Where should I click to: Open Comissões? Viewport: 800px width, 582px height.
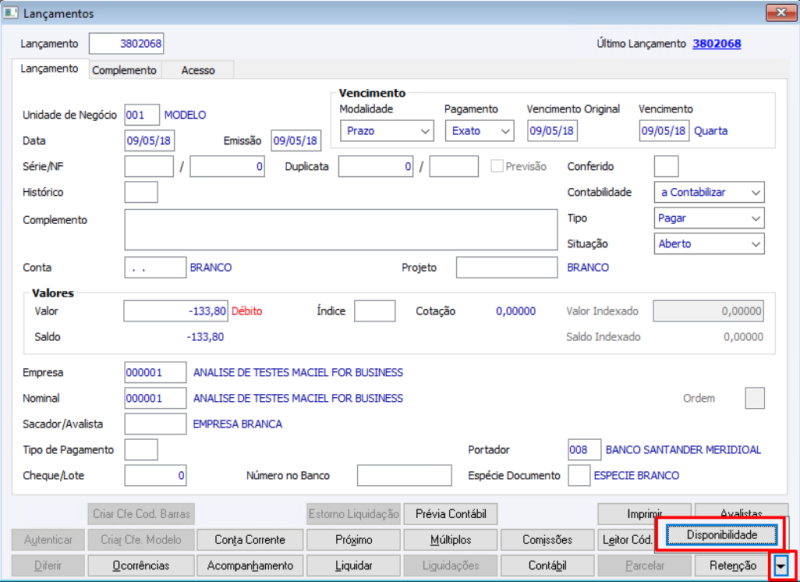click(547, 539)
